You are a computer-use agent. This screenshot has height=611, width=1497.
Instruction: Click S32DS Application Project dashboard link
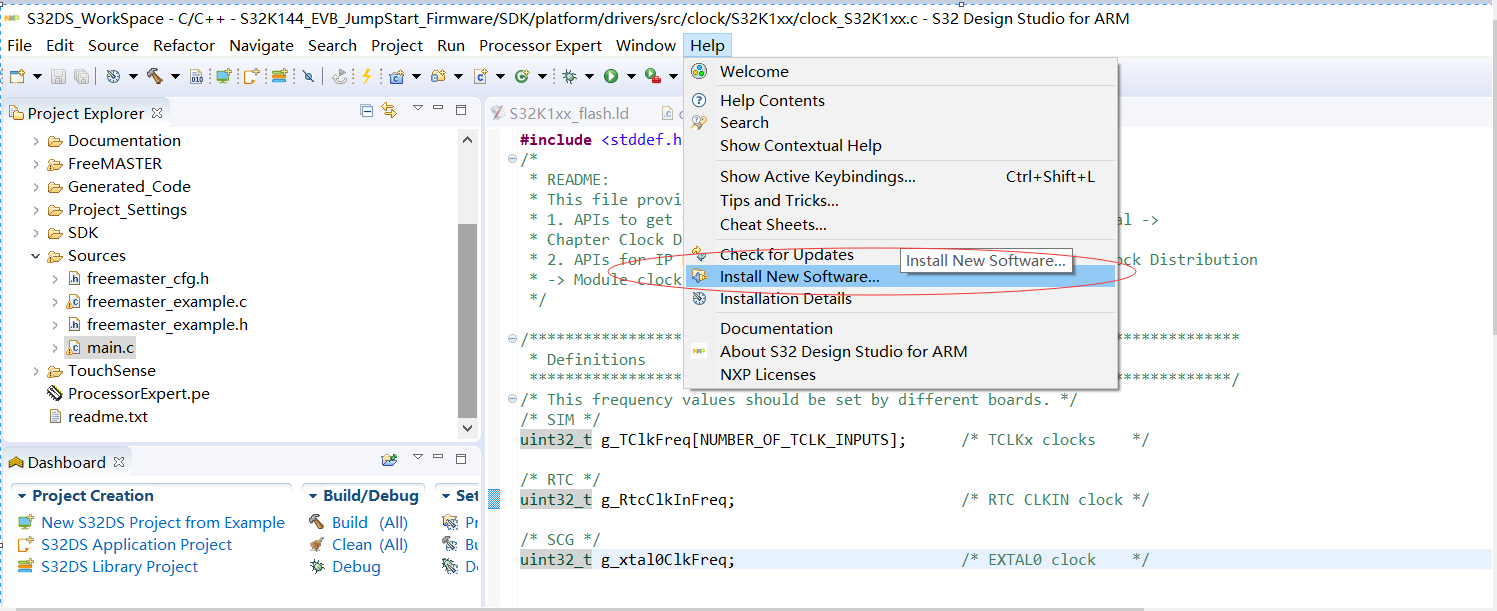(136, 545)
